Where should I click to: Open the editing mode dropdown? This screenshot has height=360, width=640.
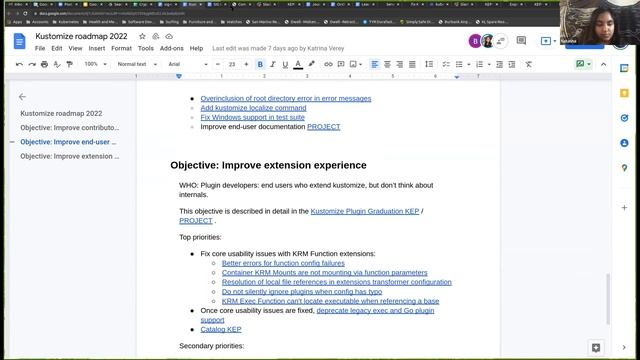(584, 64)
